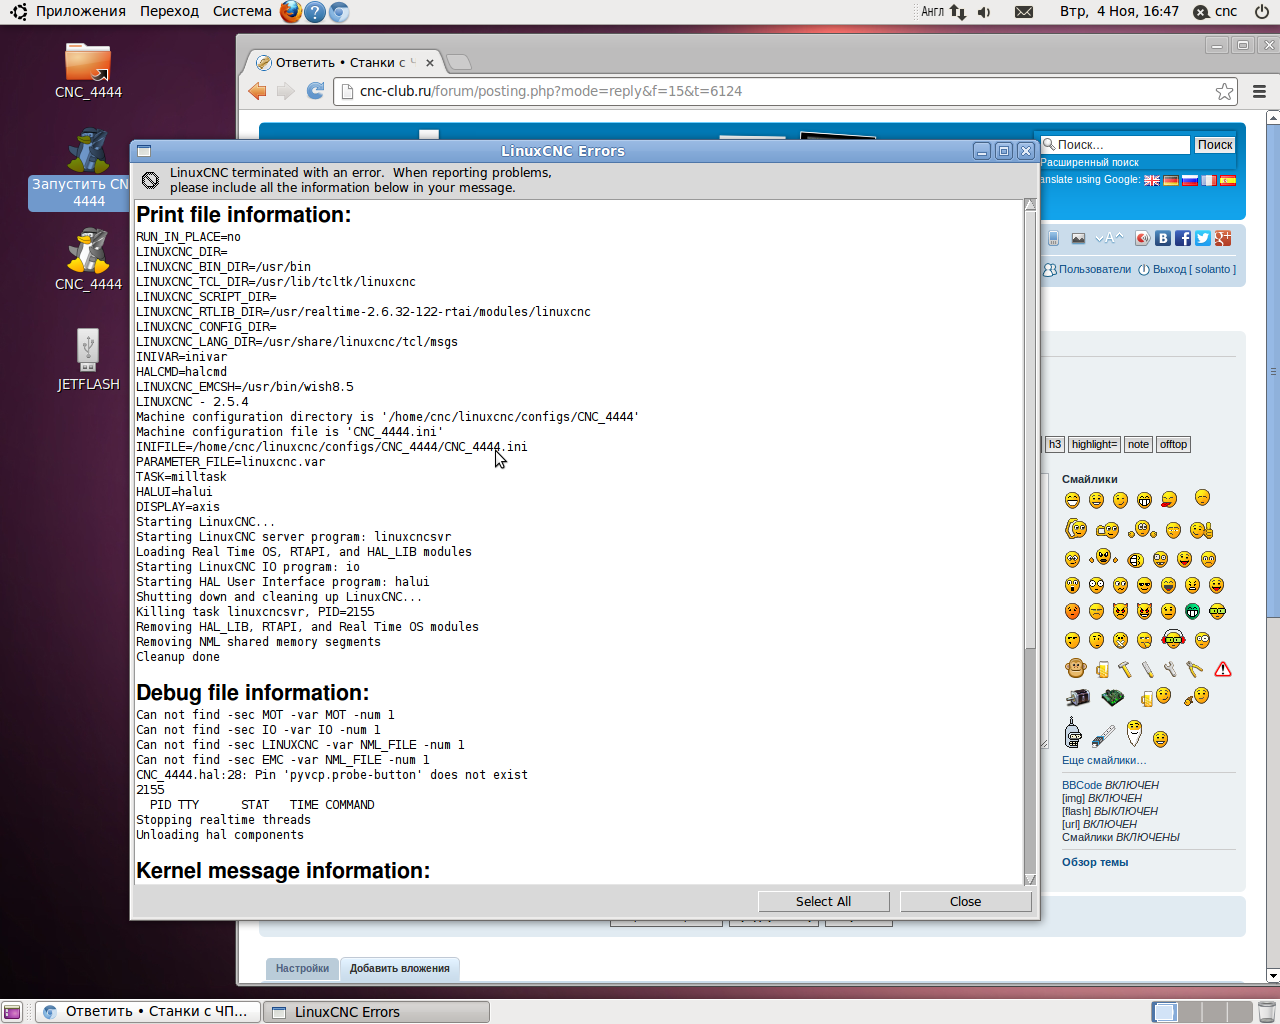Click the show desktop button in bottom panel

(12, 1012)
